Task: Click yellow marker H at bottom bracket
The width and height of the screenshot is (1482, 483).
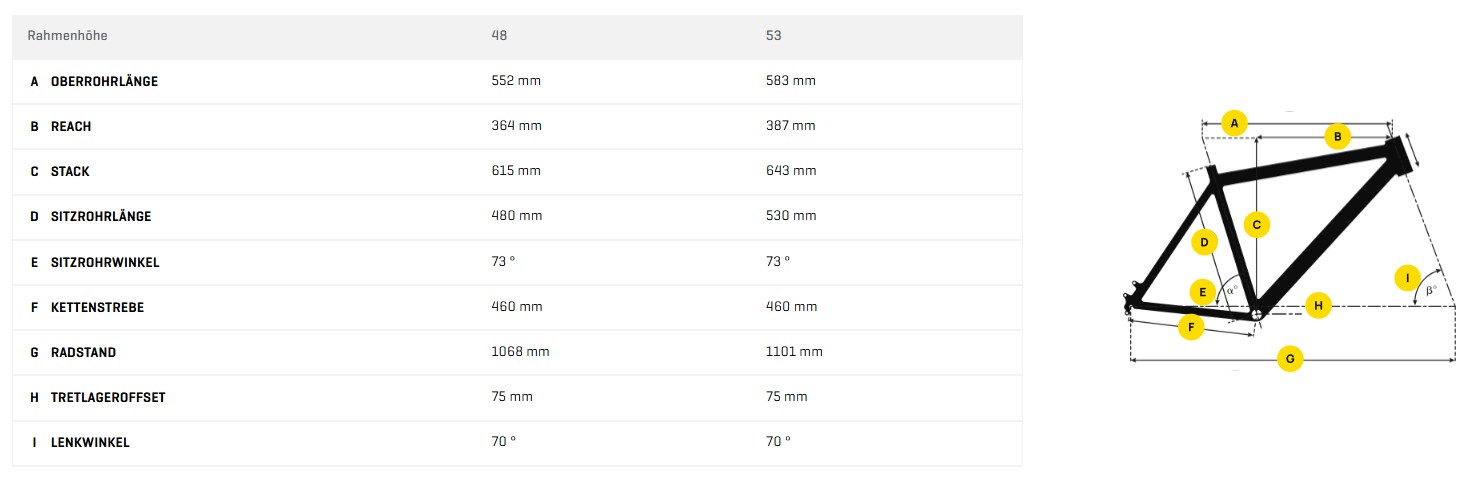Action: point(1318,305)
